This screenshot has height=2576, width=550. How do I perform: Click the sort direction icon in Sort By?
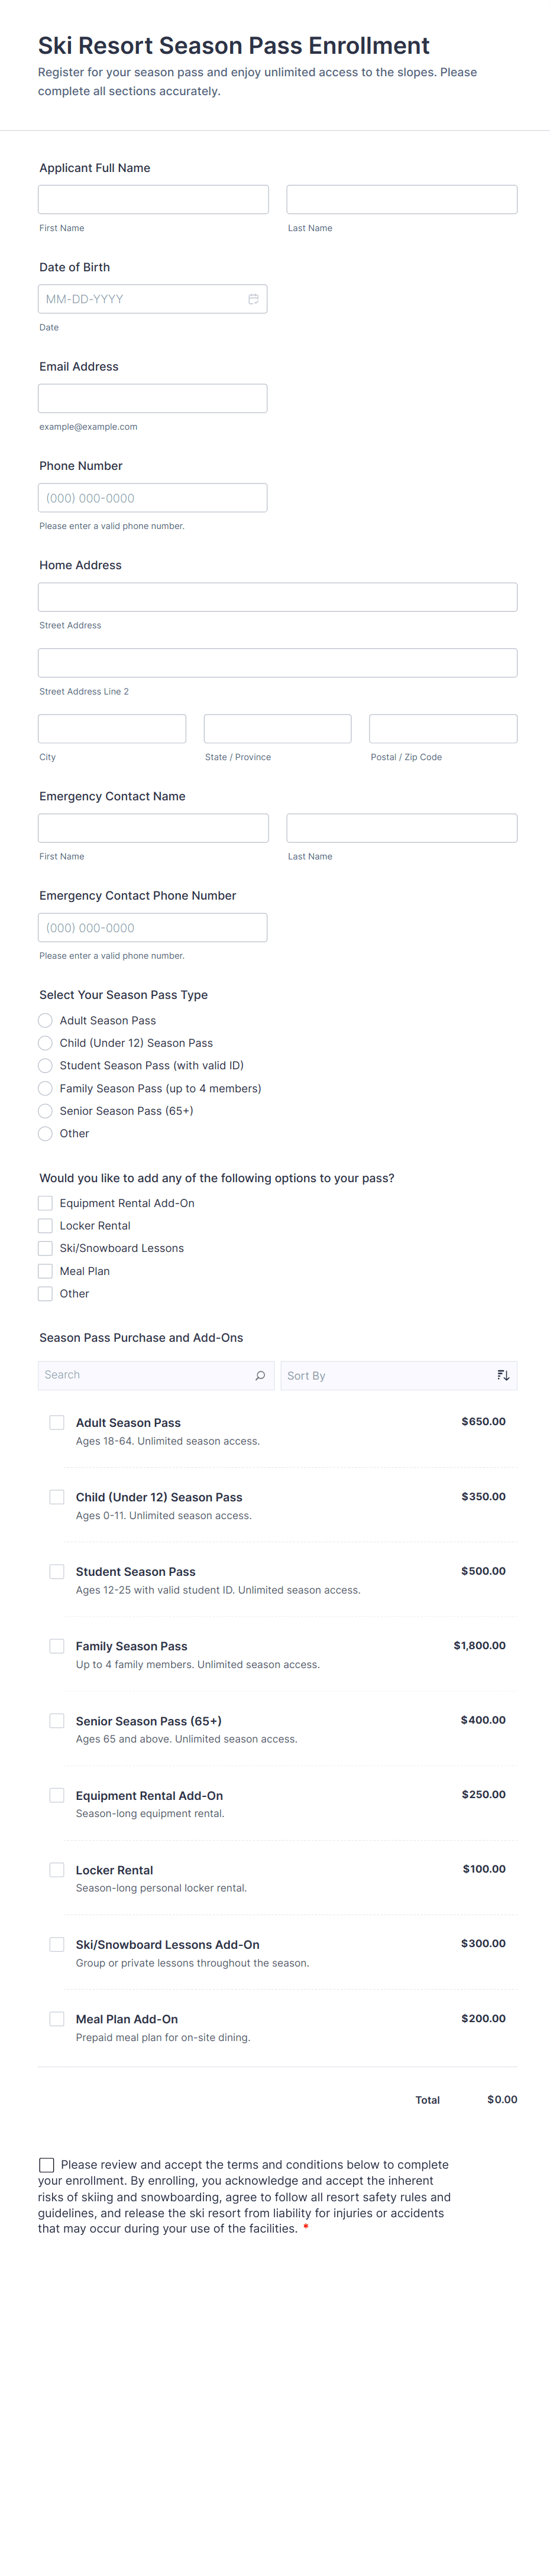coord(503,1375)
